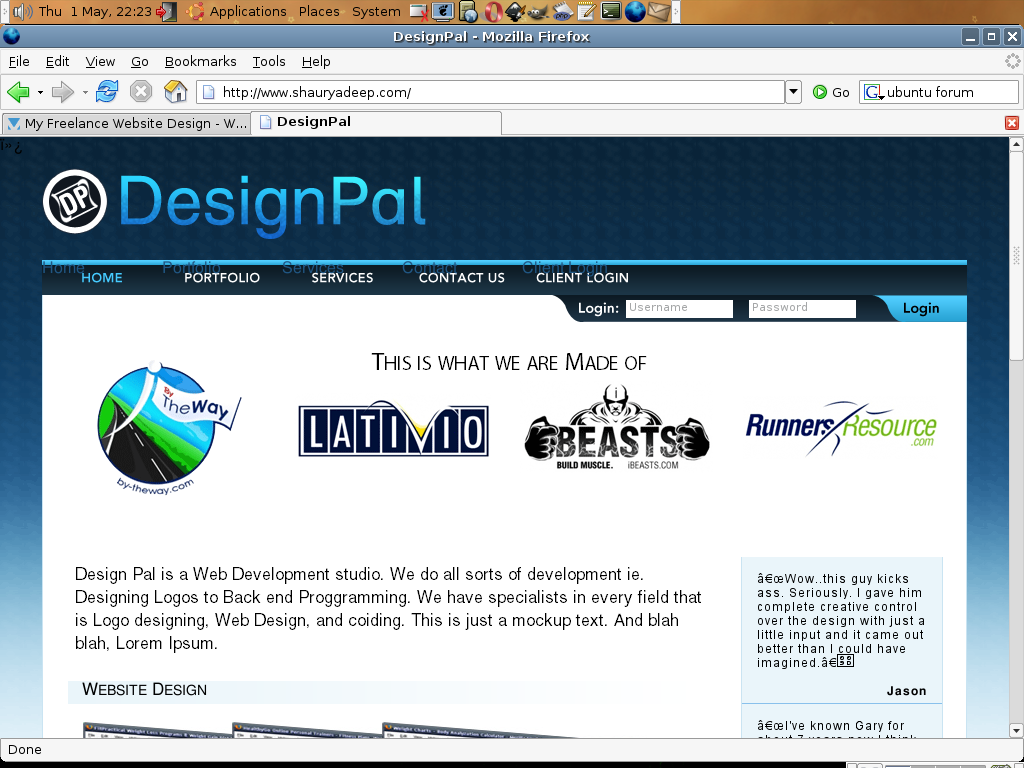Viewport: 1024px width, 768px height.
Task: Go to the Home page icon
Action: click(175, 91)
